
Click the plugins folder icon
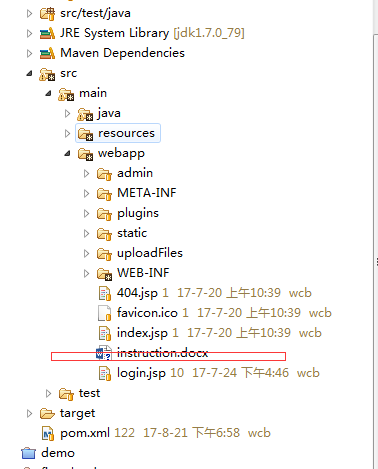pyautogui.click(x=104, y=214)
